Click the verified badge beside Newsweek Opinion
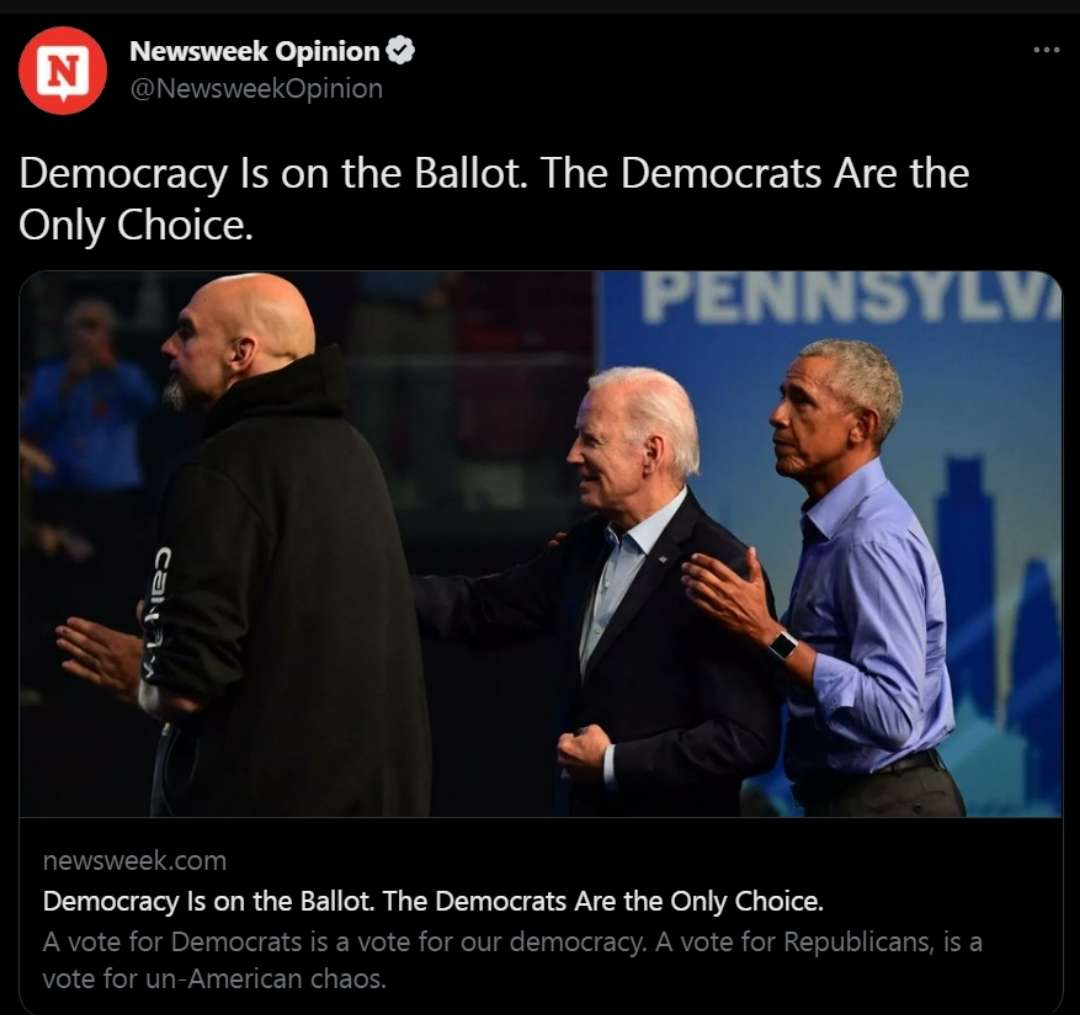 click(x=399, y=52)
